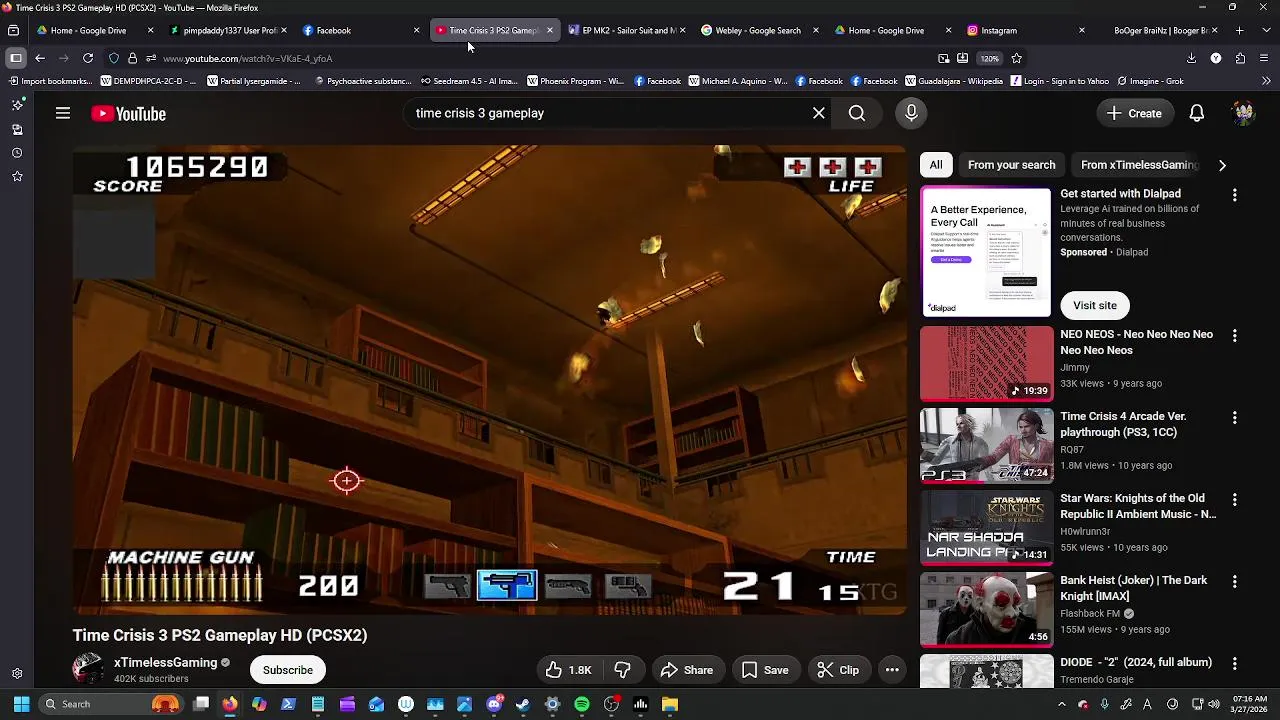1280x720 pixels.
Task: Click the 120% zoom level indicator
Action: 989,58
